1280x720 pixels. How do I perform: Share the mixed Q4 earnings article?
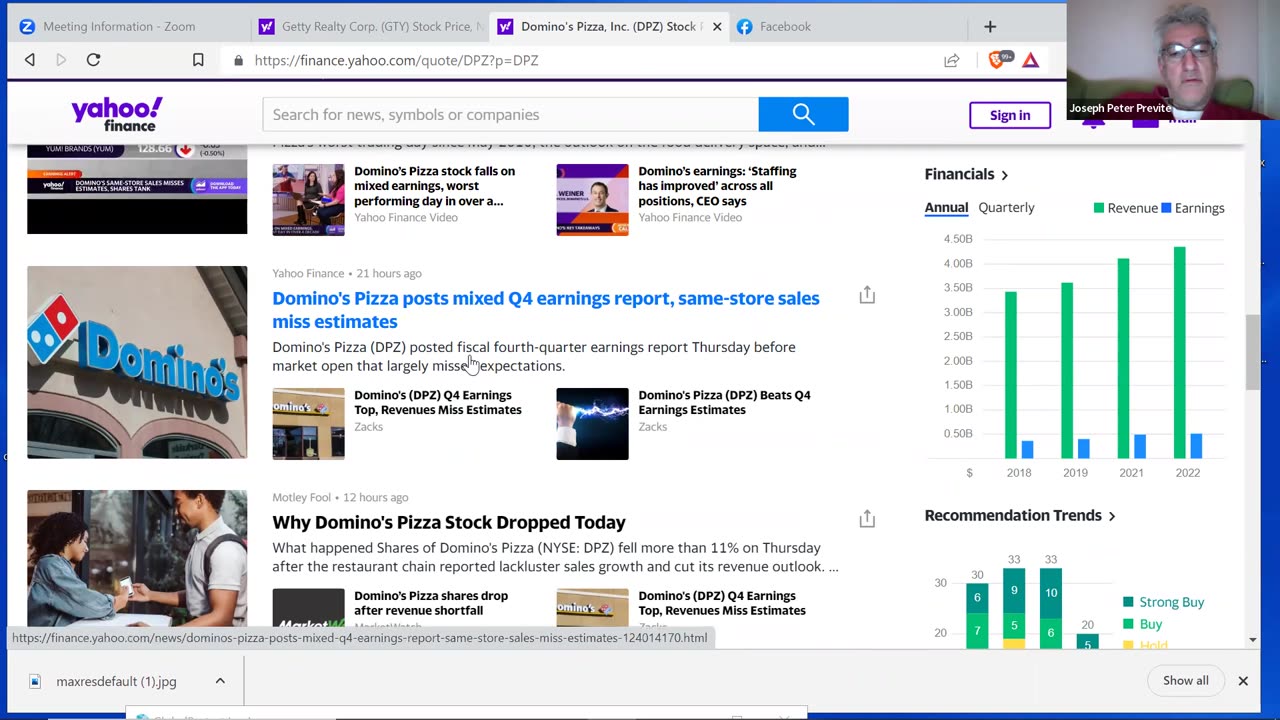coord(867,295)
